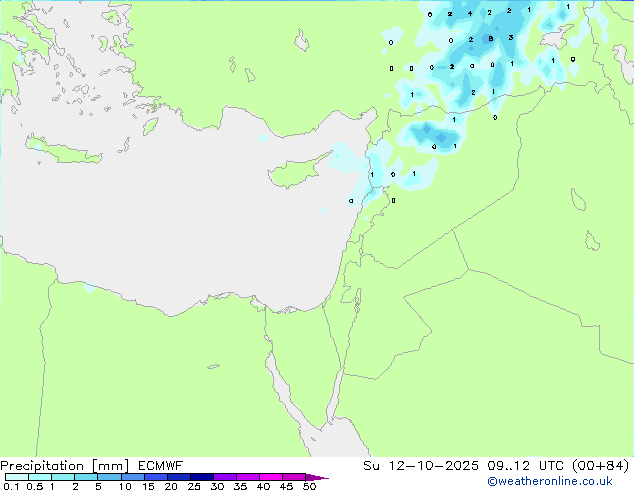Pick the legend swatch between 35 and 40
The image size is (634, 490).
point(248,477)
